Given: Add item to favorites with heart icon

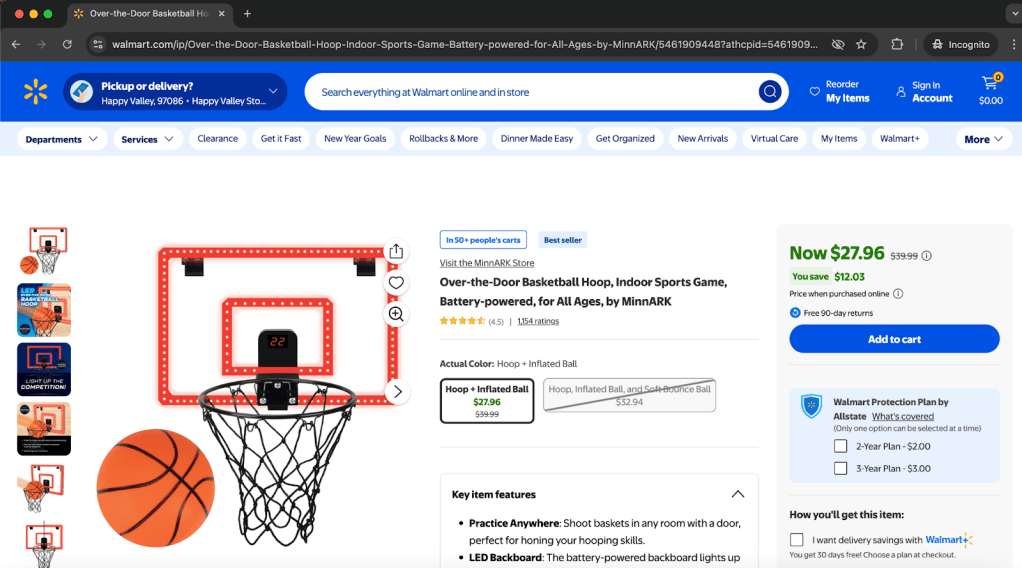Looking at the screenshot, I should 396,283.
